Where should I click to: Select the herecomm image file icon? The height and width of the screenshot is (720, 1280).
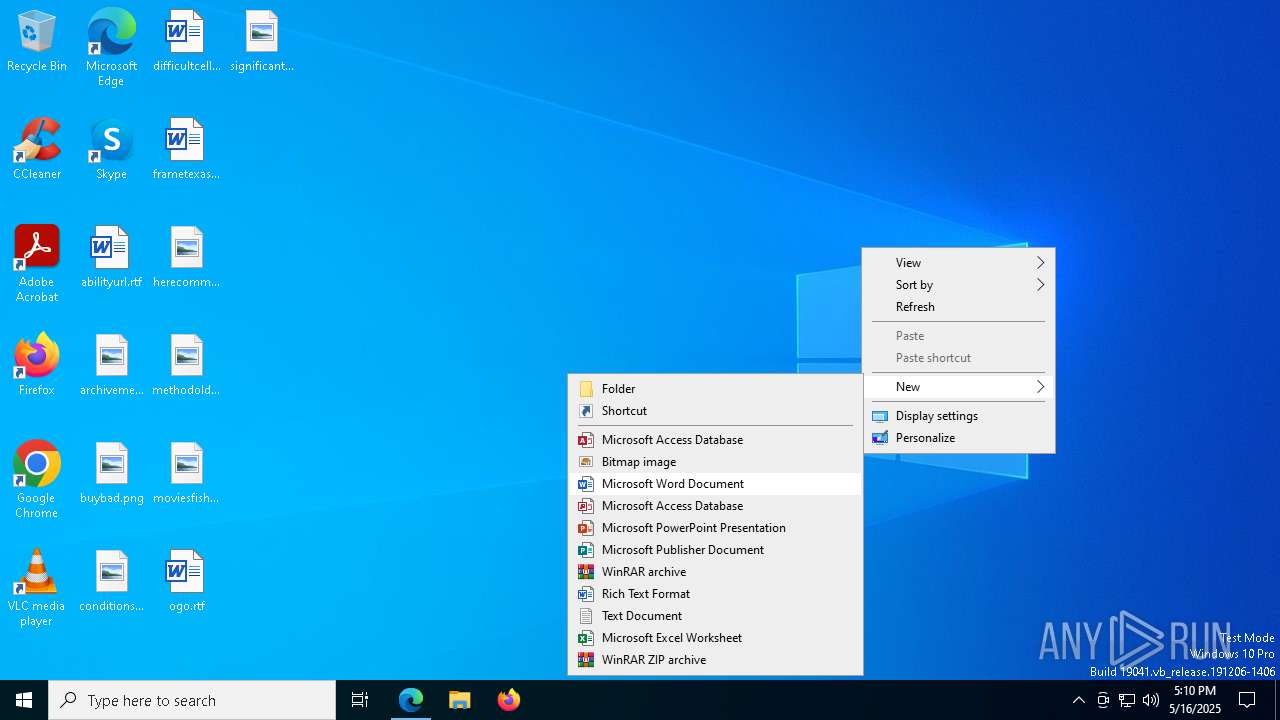pyautogui.click(x=186, y=258)
